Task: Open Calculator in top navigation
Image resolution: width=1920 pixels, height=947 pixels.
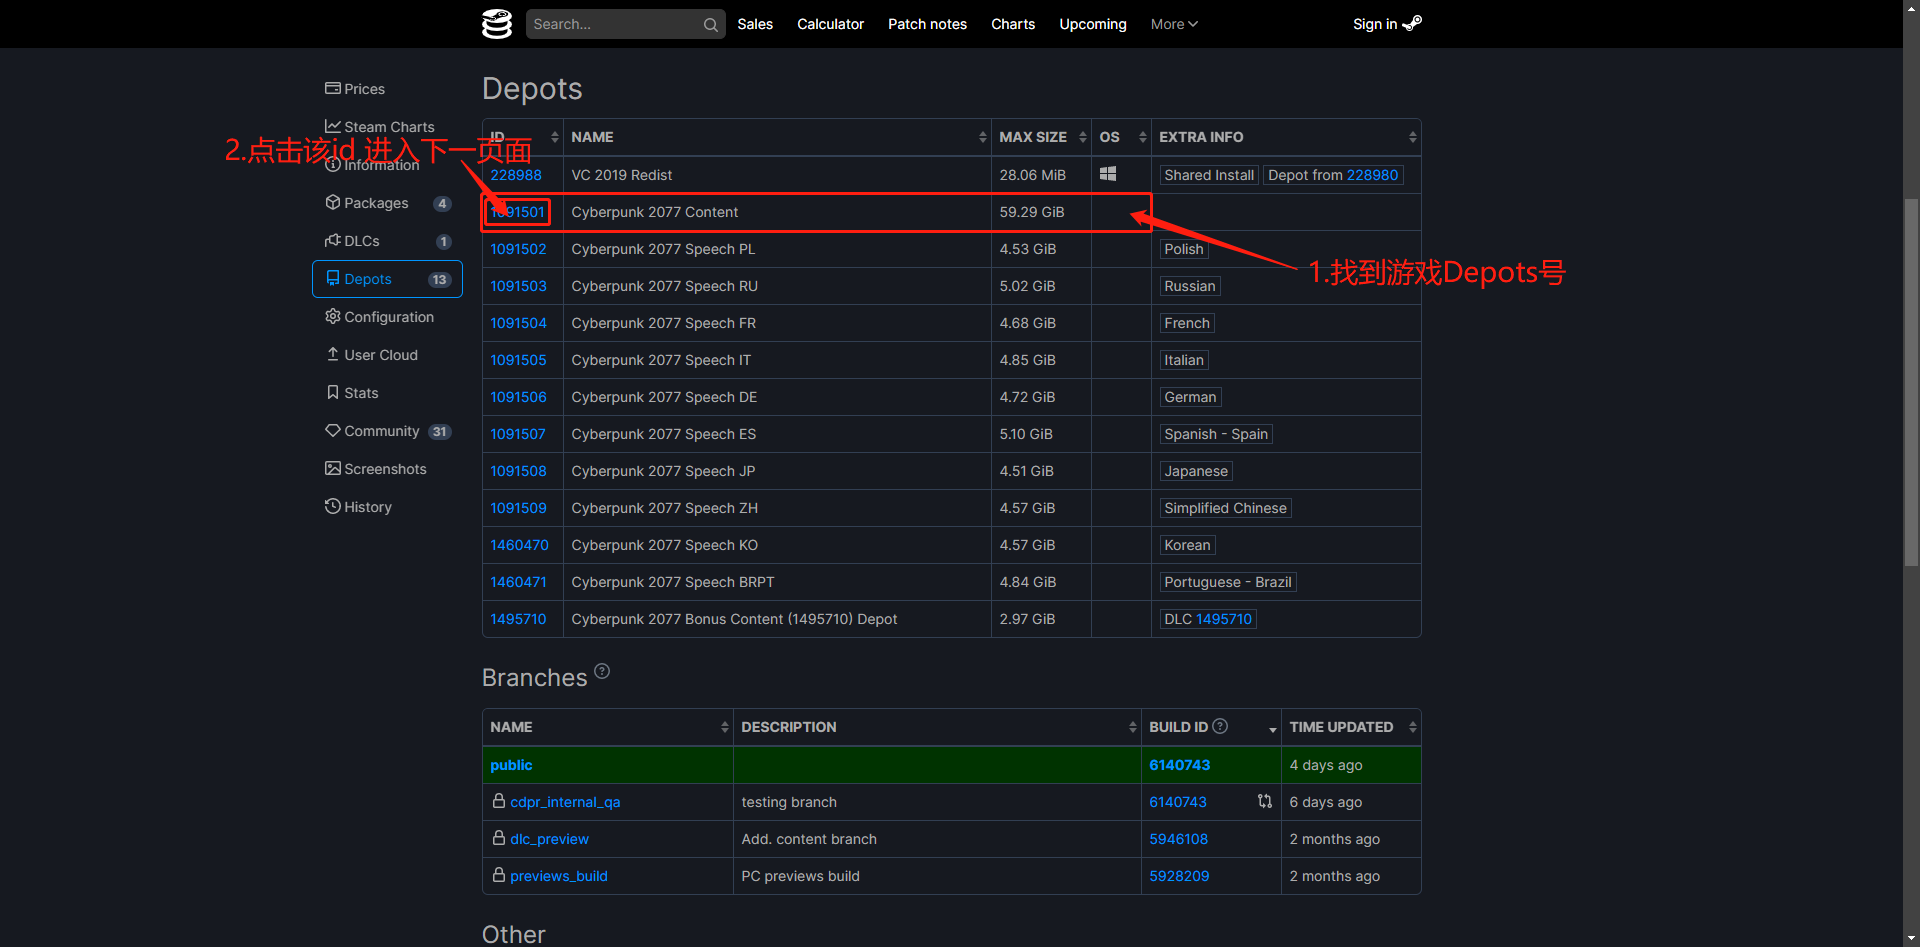Action: (830, 24)
